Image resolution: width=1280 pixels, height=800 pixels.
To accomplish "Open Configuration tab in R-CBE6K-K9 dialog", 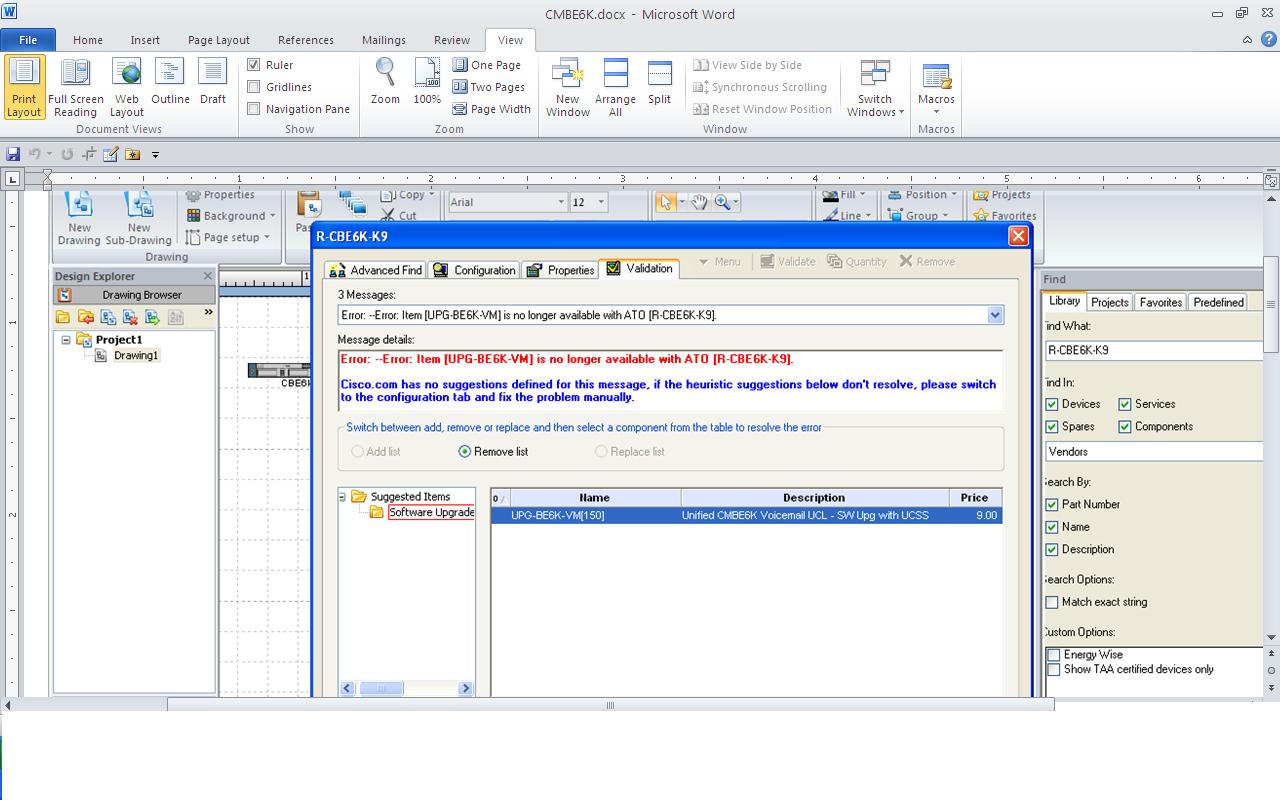I will pyautogui.click(x=474, y=270).
